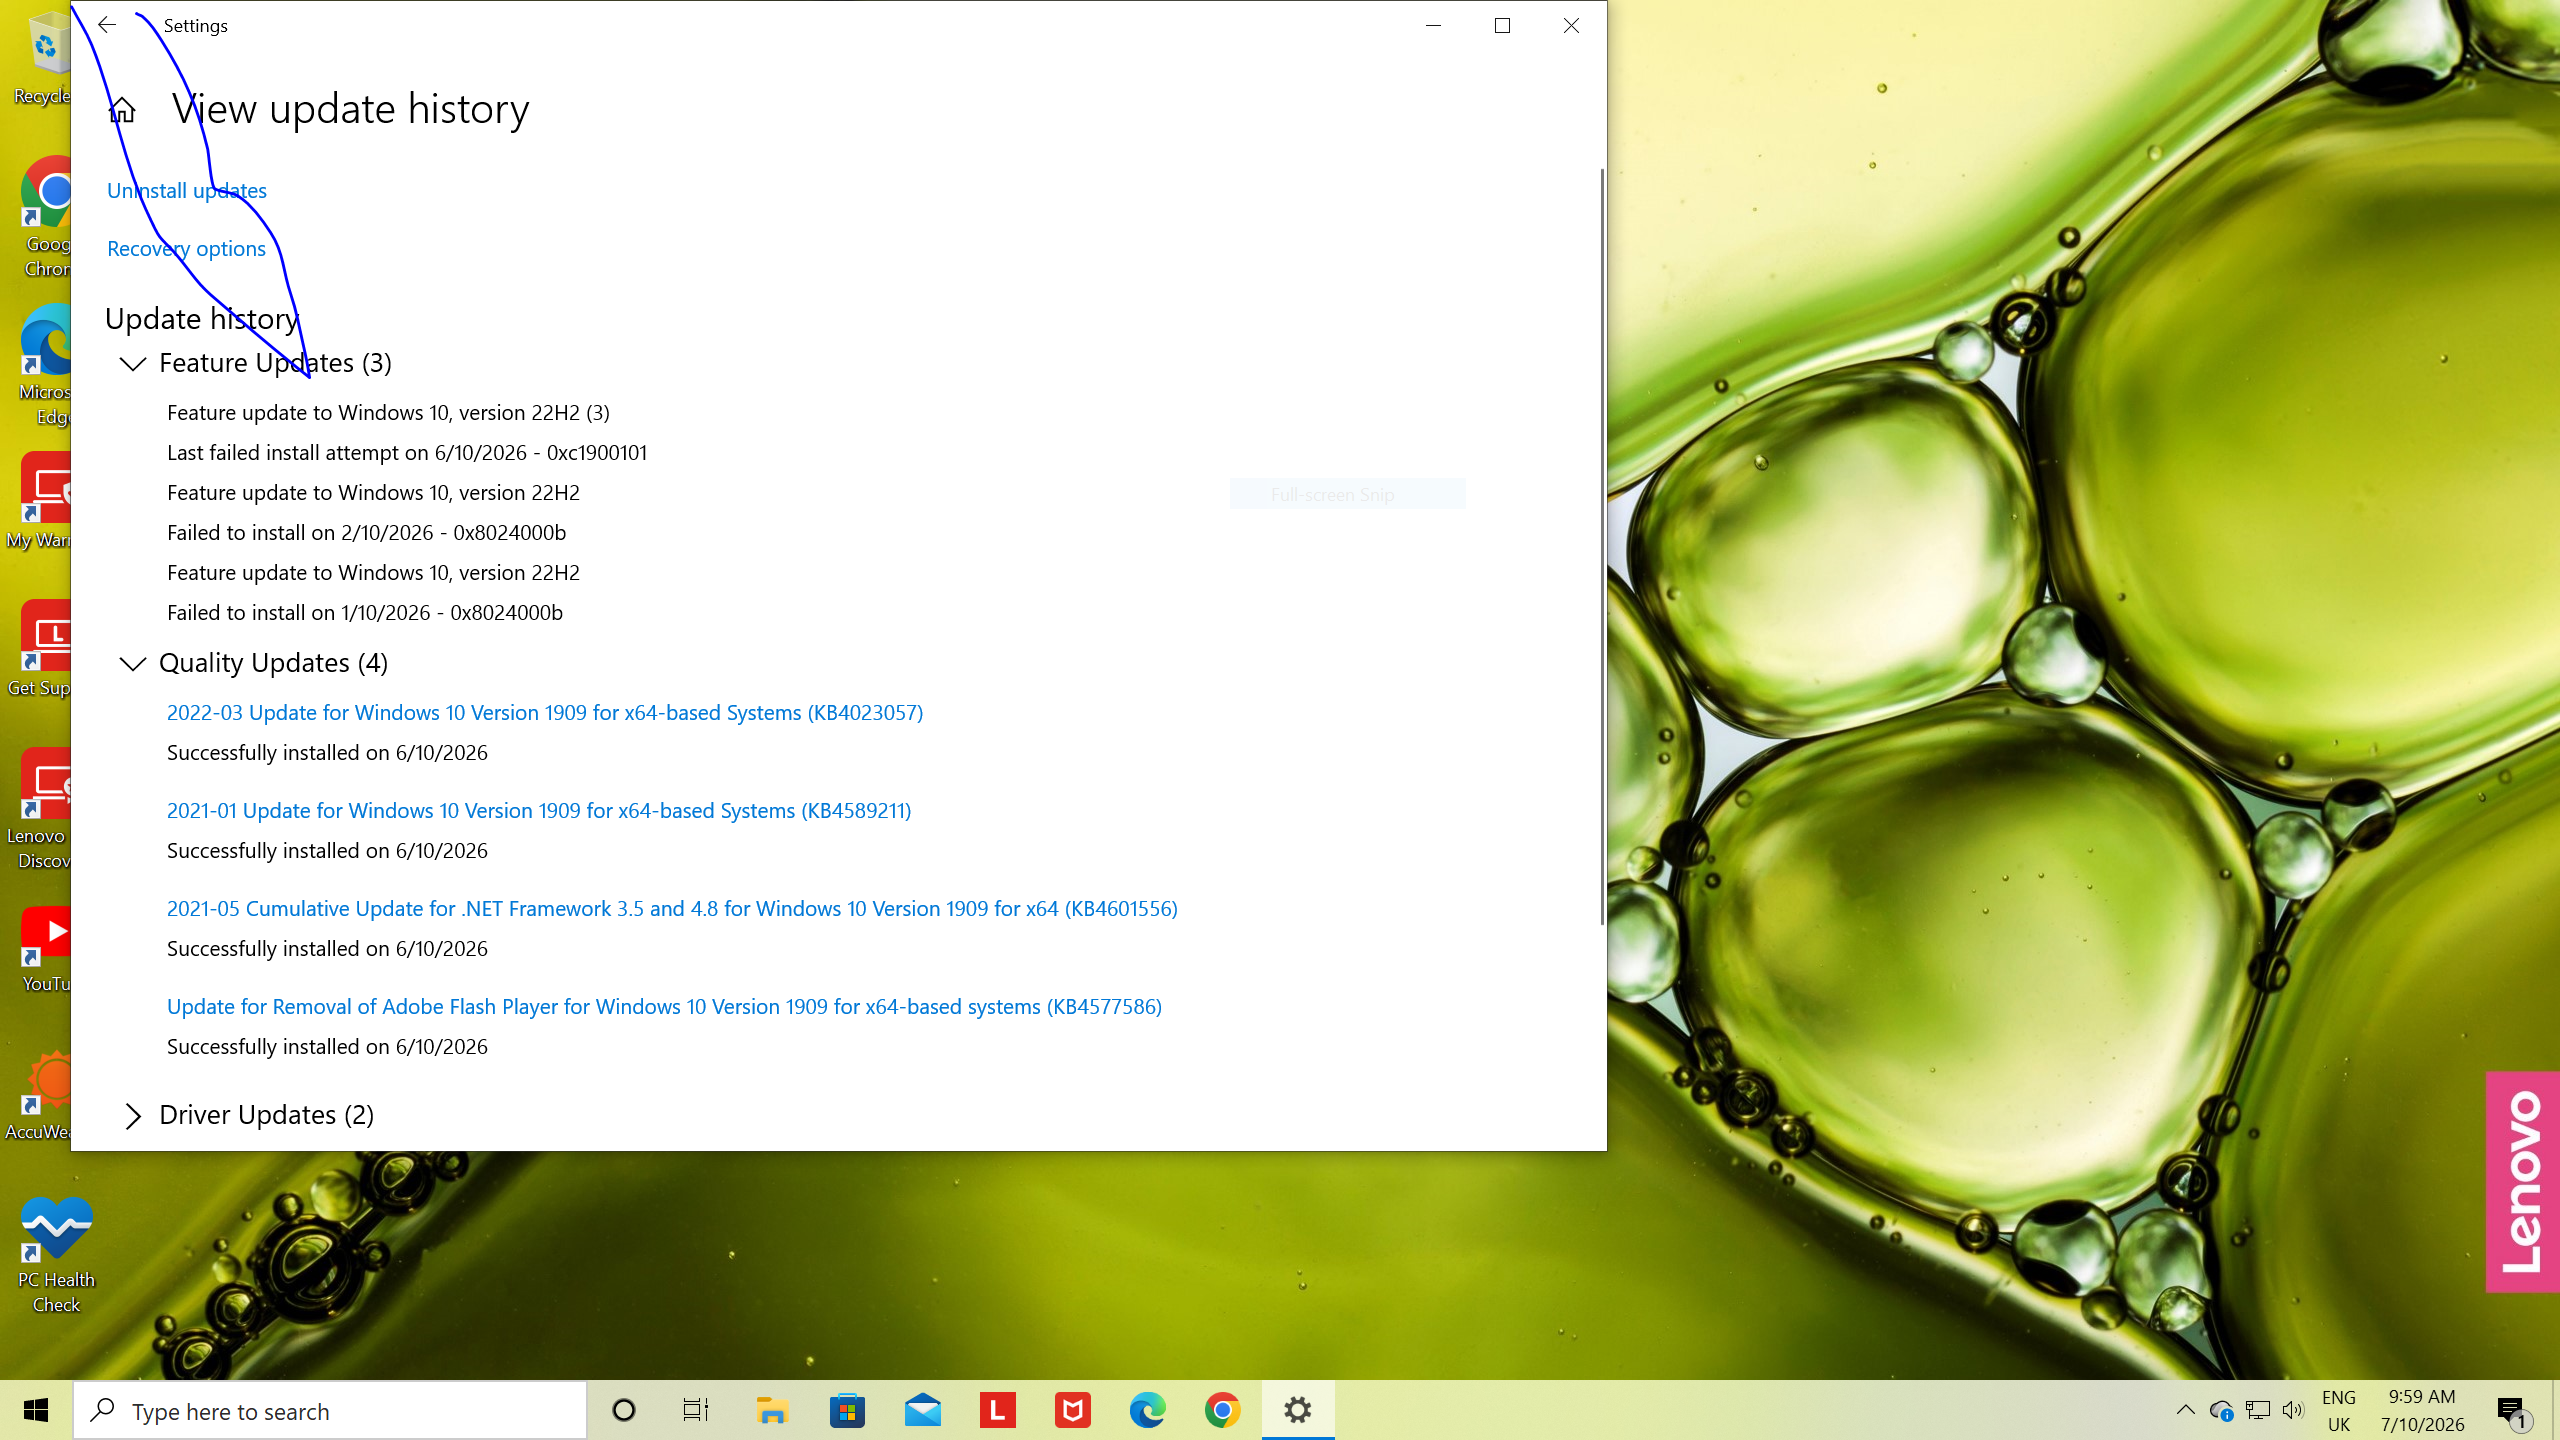Viewport: 2560px width, 1440px height.
Task: Open the volume speaker icon in tray
Action: coord(2293,1410)
